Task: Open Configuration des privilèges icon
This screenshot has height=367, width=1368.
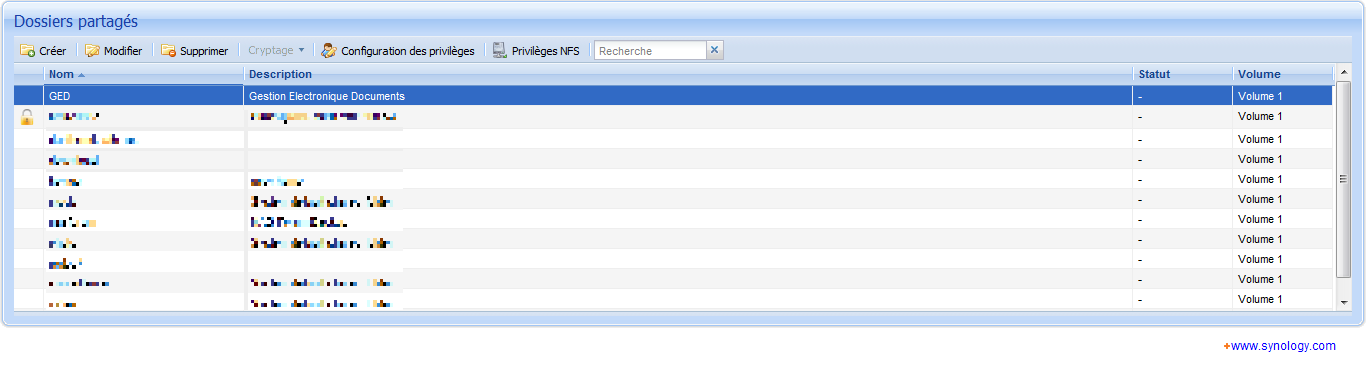Action: click(x=329, y=51)
